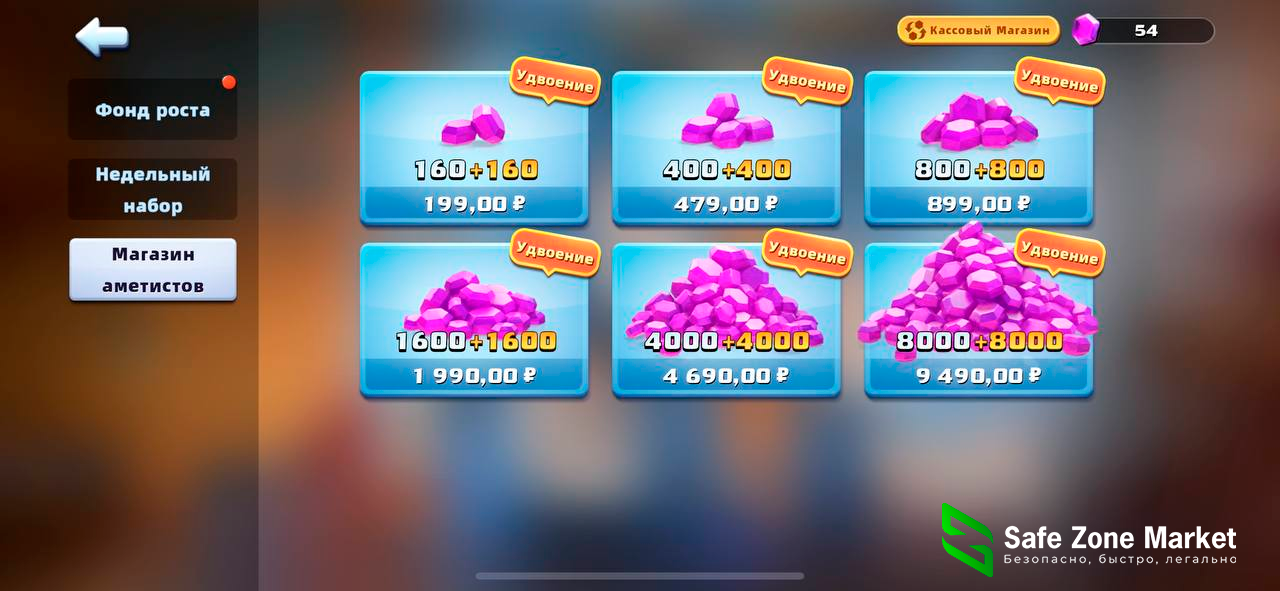Viewport: 1280px width, 591px height.
Task: Tap the 4000 gem heap image
Action: click(x=726, y=295)
